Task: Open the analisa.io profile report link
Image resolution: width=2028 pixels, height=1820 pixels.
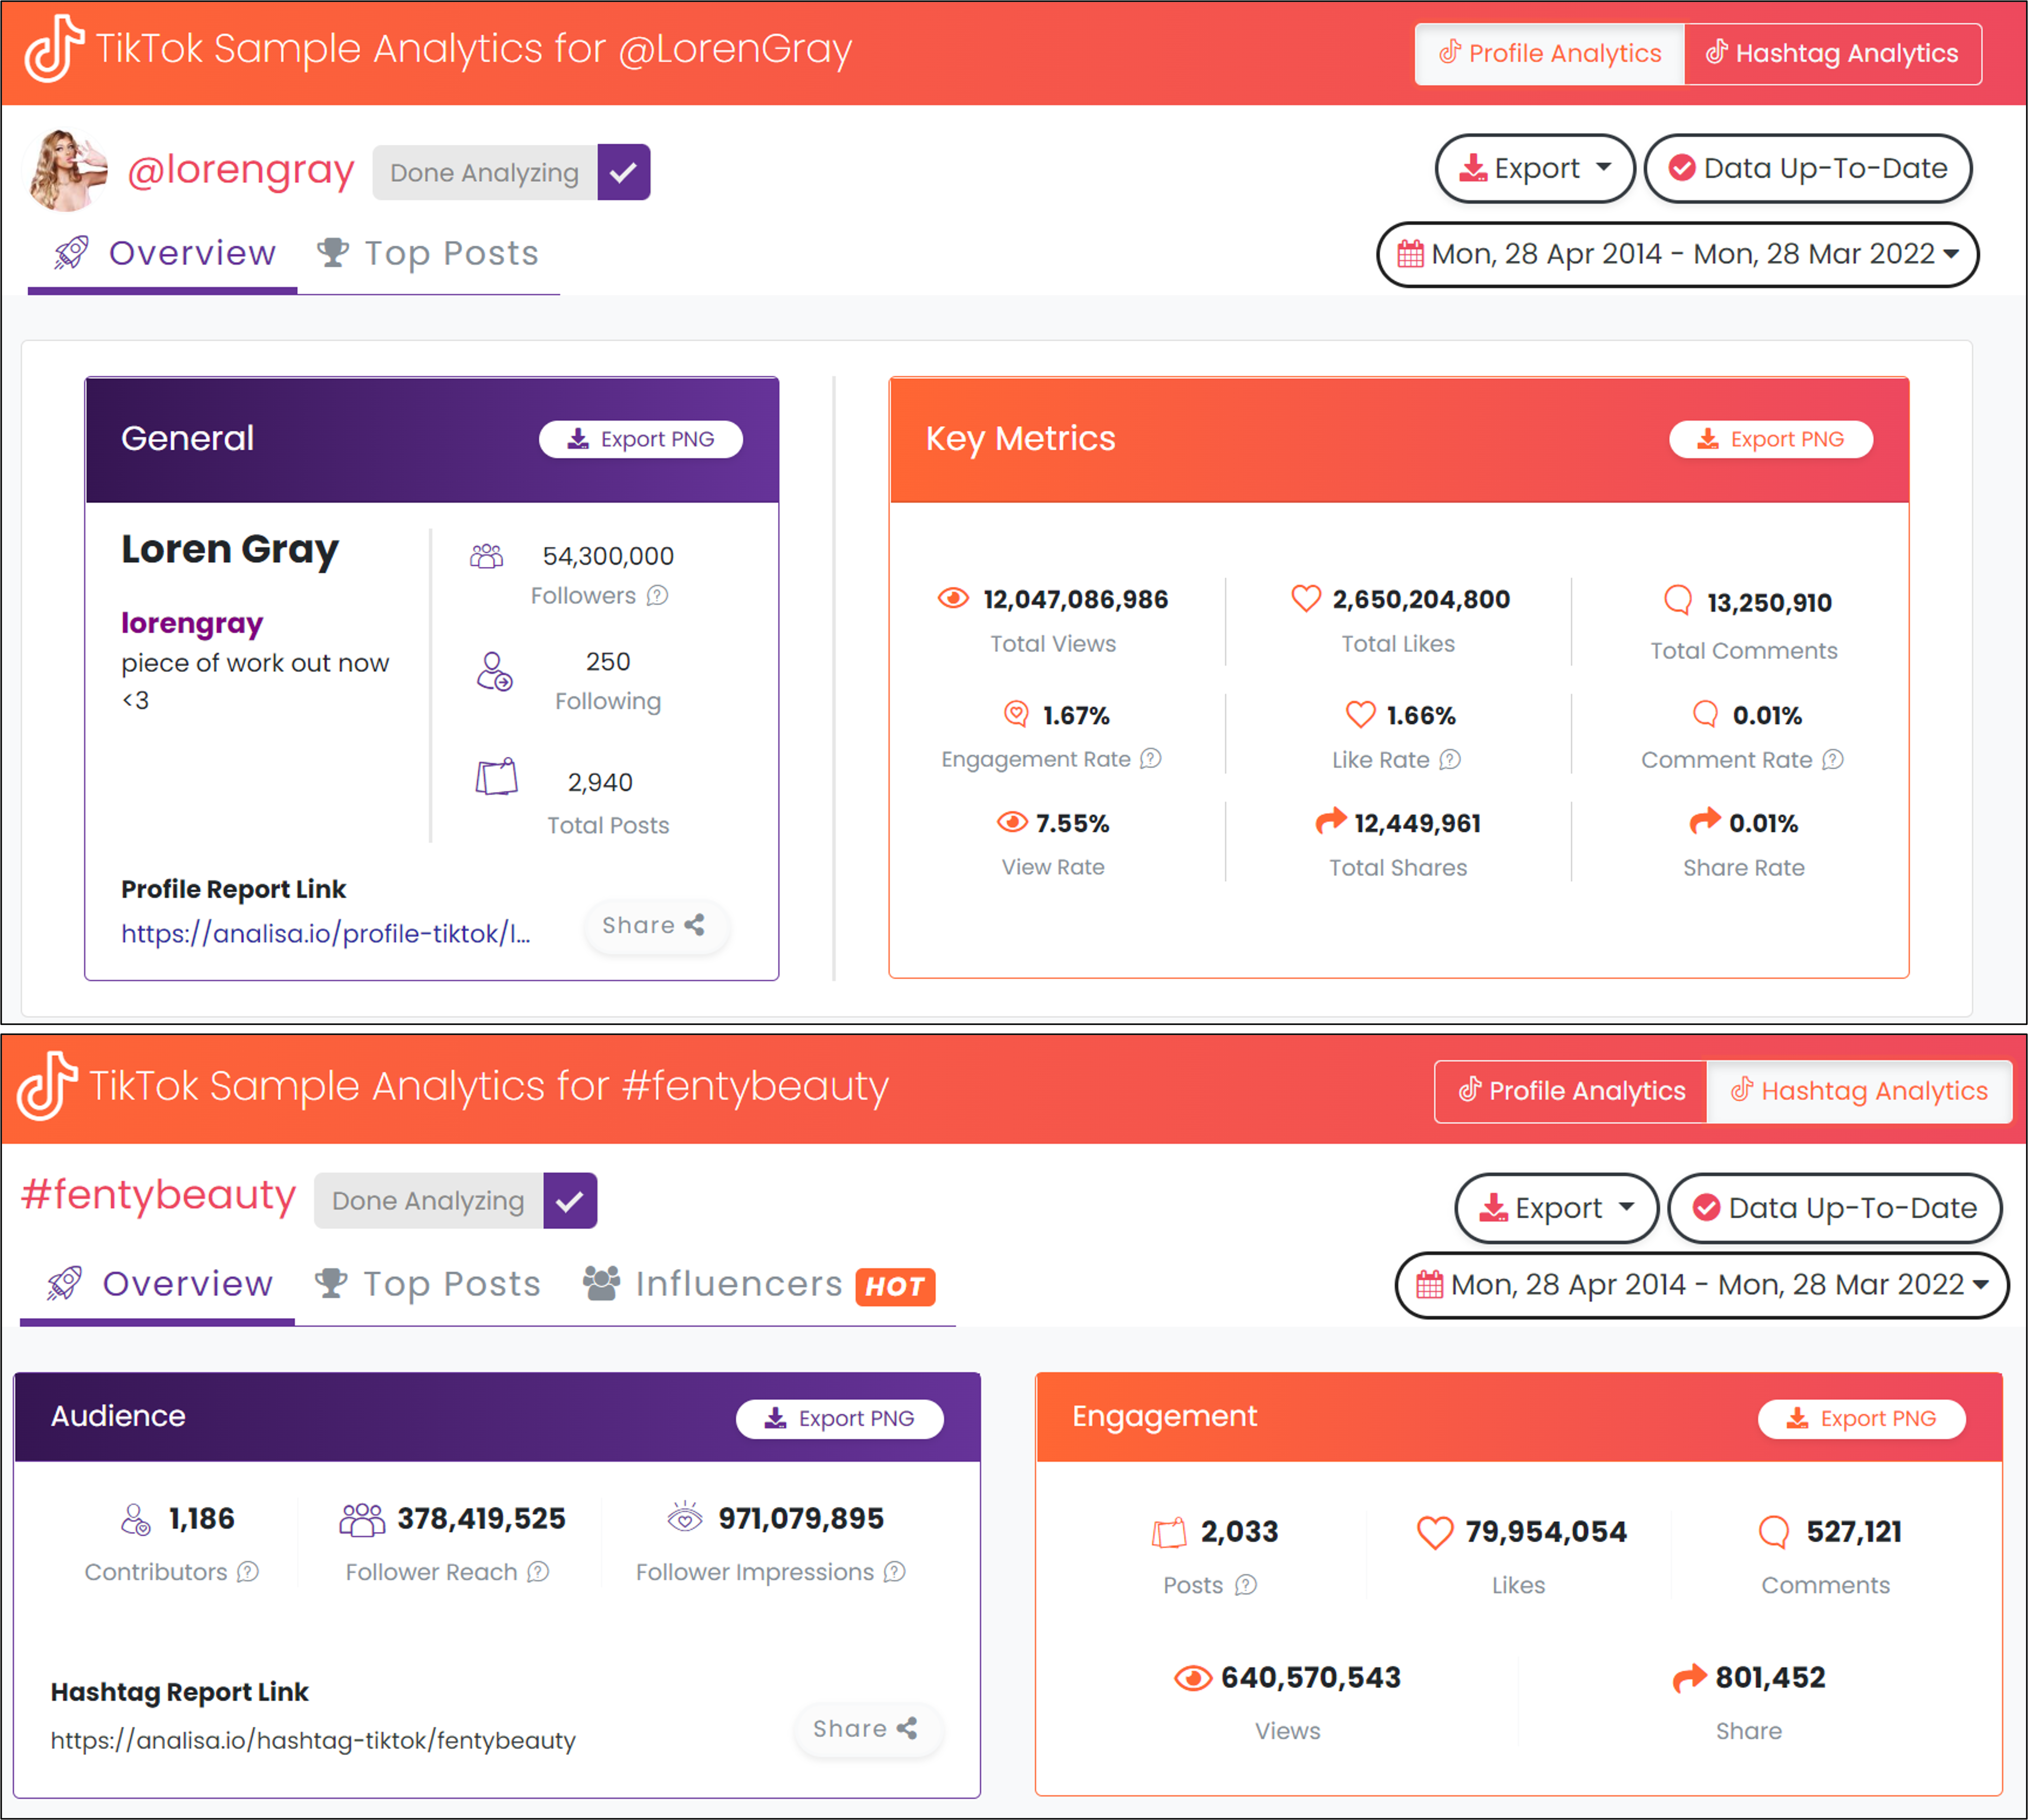Action: click(326, 933)
